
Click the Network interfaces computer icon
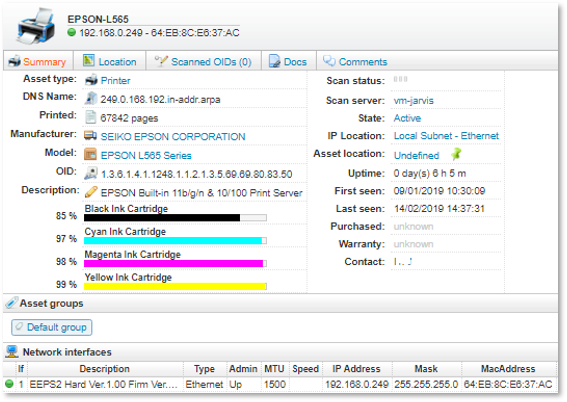pos(12,351)
